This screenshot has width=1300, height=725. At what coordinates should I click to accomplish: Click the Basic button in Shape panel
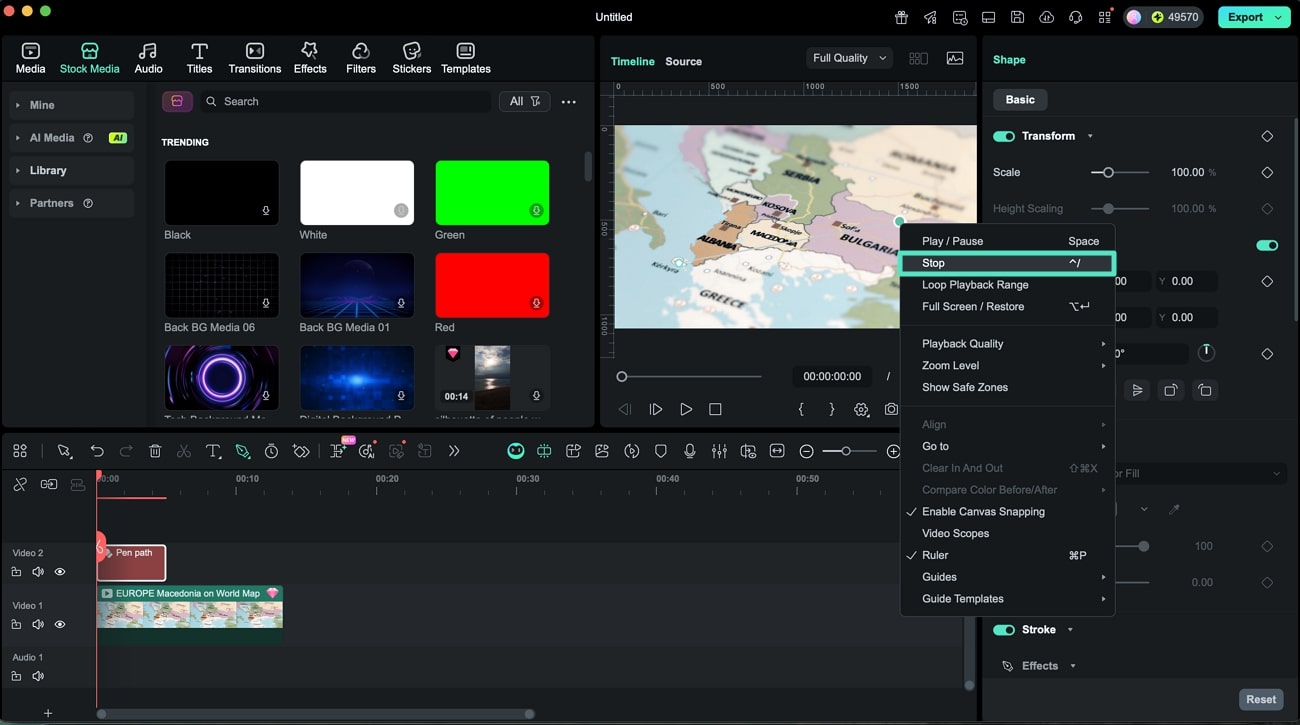click(x=1020, y=100)
